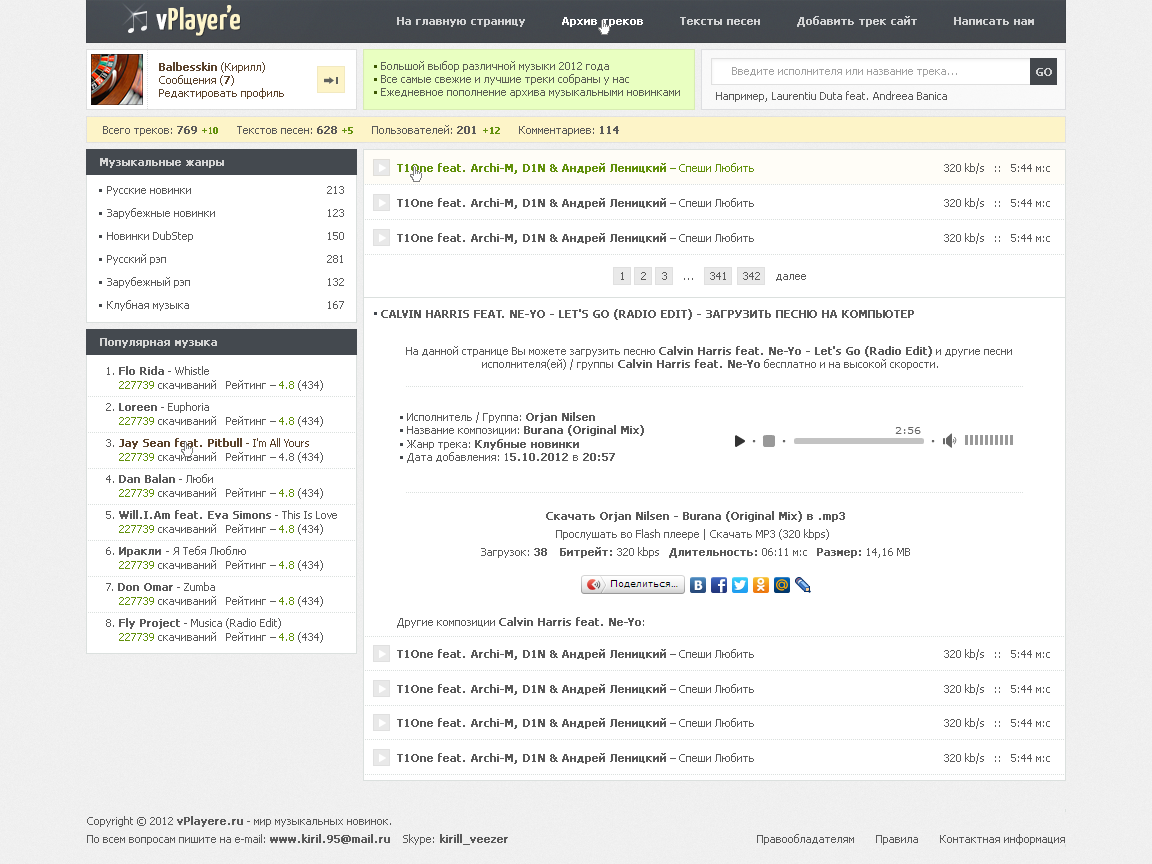
Task: Open Will.I.Am feat. Eva Simons track
Action: coord(228,515)
